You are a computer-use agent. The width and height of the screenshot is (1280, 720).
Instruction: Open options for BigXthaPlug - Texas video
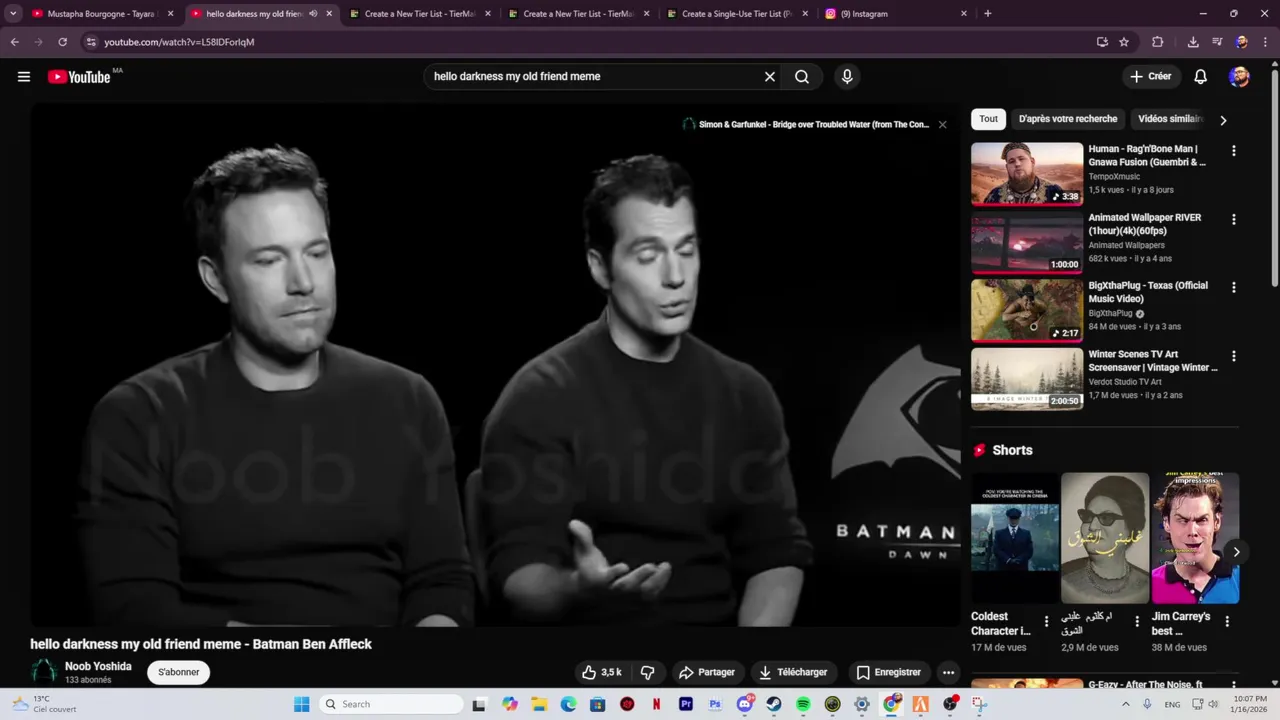click(1233, 287)
